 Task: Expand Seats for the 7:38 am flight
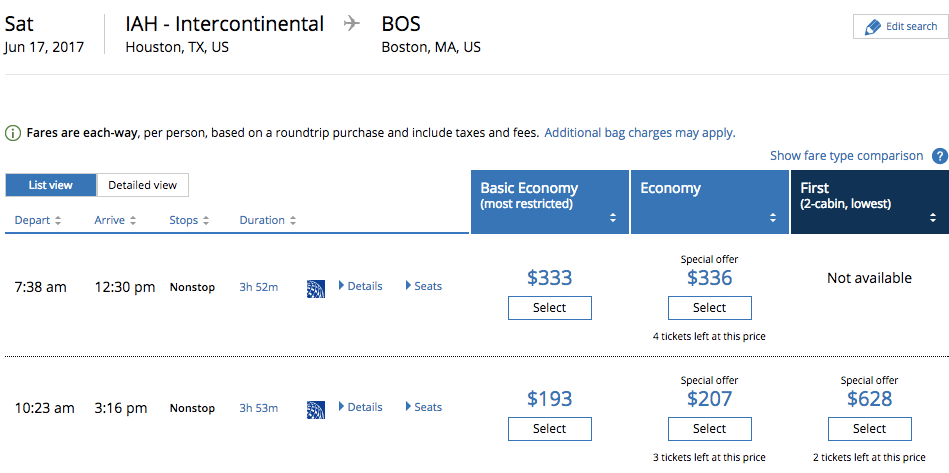coord(424,286)
